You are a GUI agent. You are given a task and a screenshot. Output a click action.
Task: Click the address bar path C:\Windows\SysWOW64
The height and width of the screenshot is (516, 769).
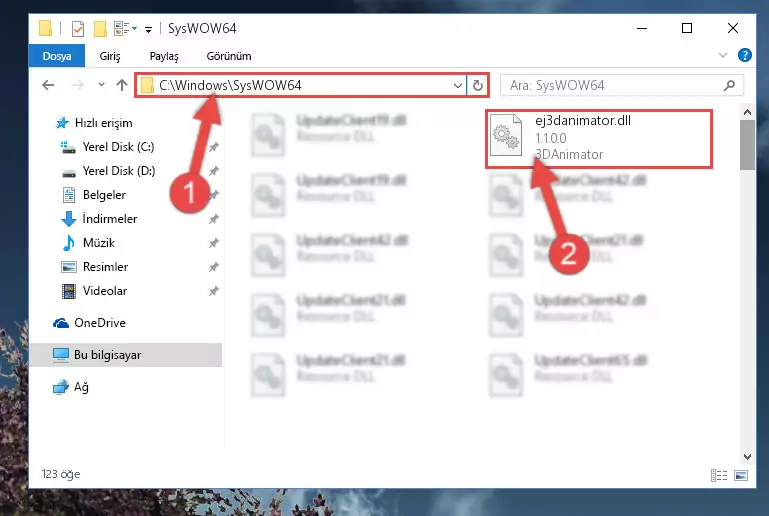[x=230, y=85]
